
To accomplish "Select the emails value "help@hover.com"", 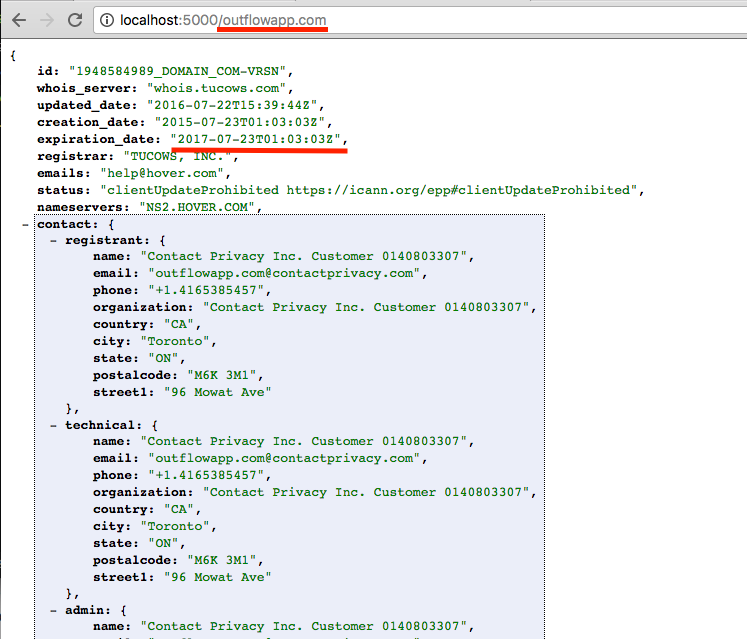I will click(x=162, y=173).
